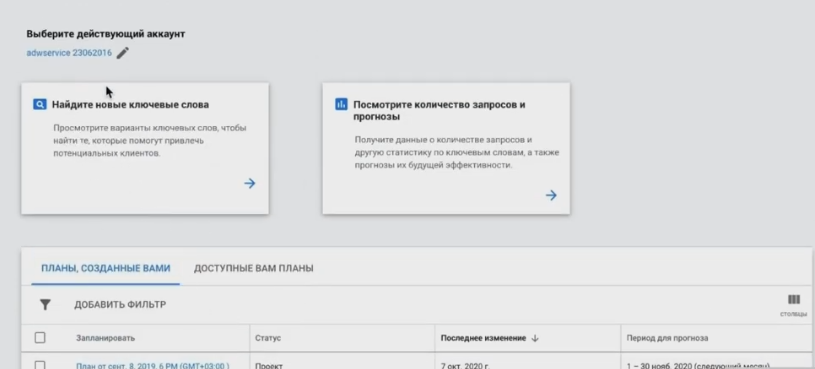
Task: Switch to 'Доступные вам планы' tab
Action: click(254, 268)
